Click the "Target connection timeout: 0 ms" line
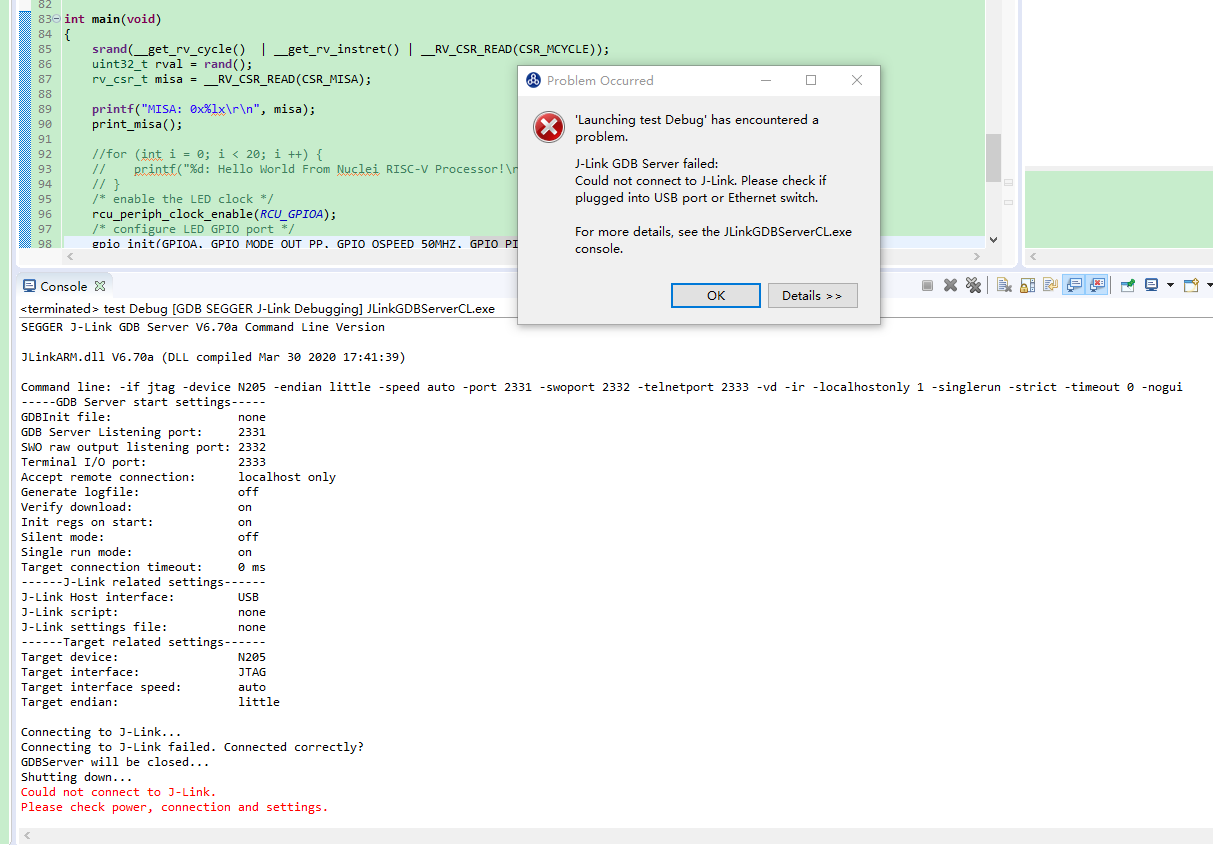 pos(143,567)
